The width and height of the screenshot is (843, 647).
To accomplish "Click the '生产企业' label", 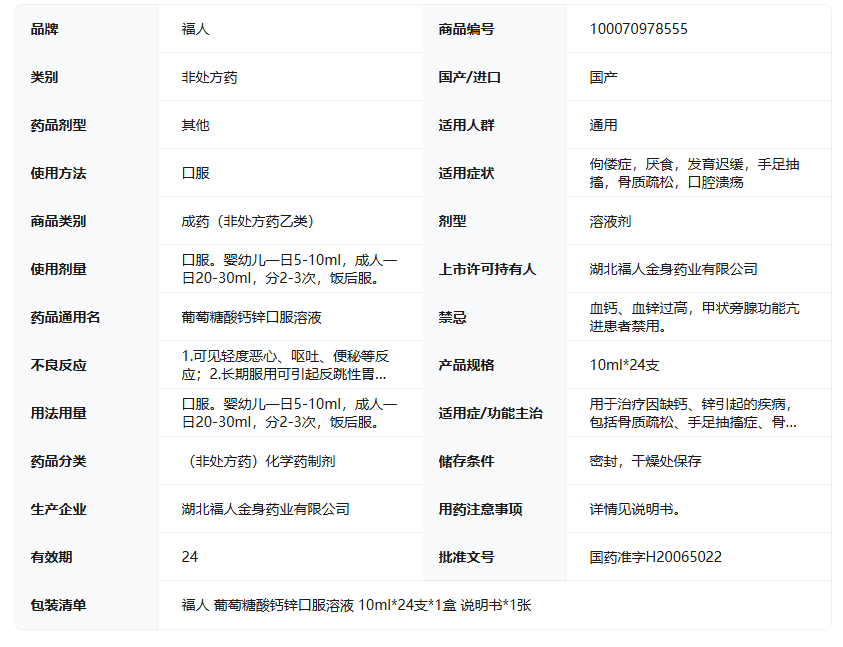I will tap(59, 509).
